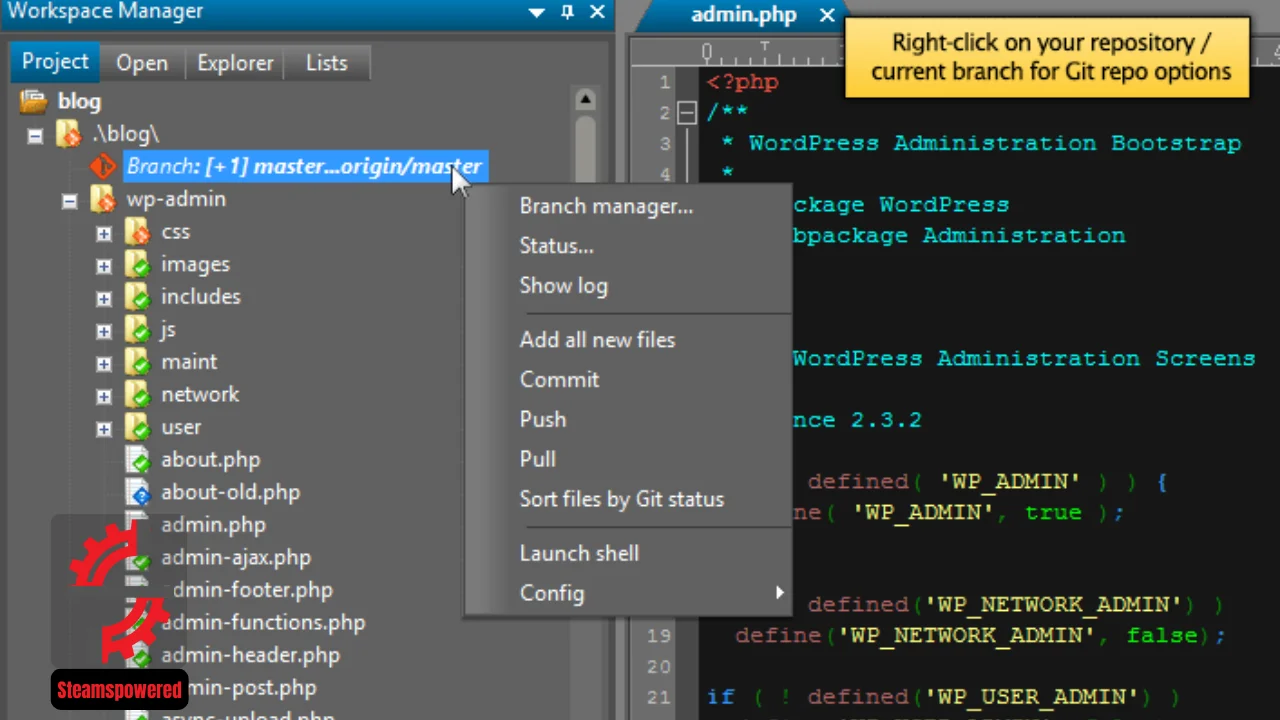Viewport: 1280px width, 720px height.
Task: Expand the network folder node
Action: coord(104,396)
